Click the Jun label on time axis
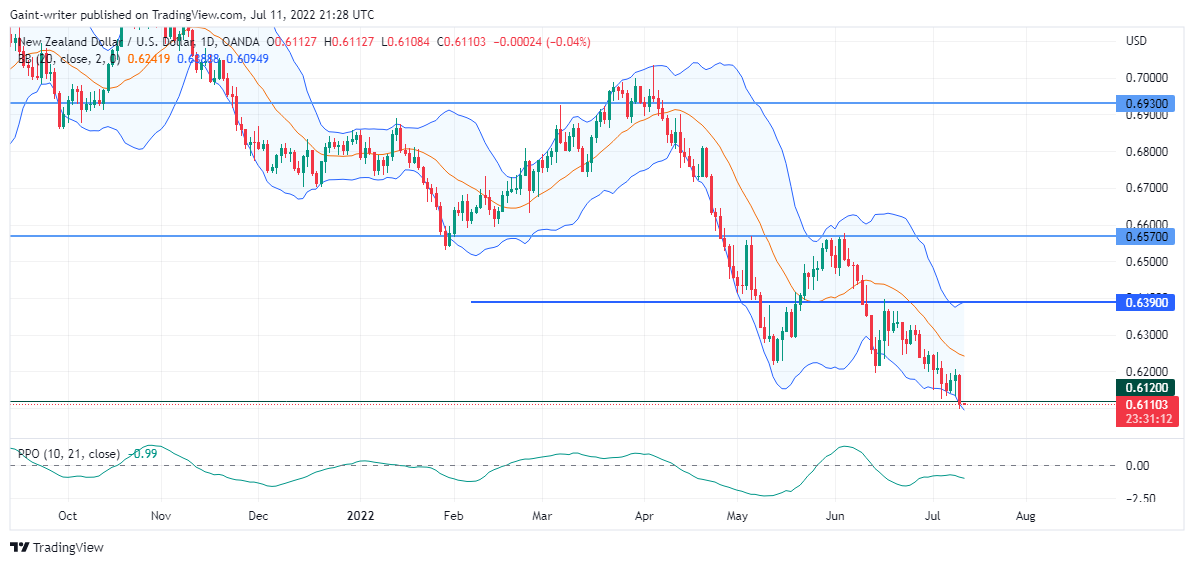This screenshot has width=1194, height=565. pyautogui.click(x=835, y=516)
